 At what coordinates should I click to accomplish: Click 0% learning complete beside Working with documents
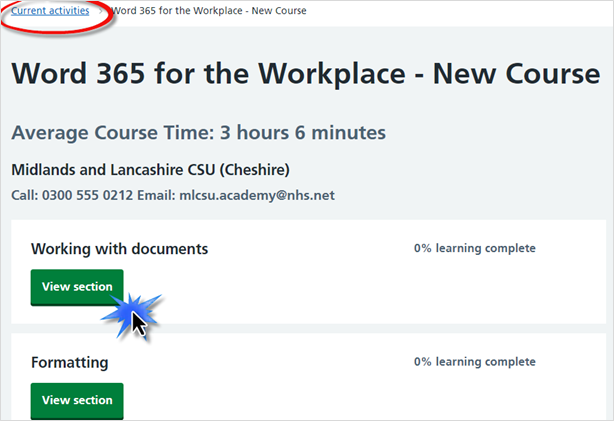(x=475, y=248)
